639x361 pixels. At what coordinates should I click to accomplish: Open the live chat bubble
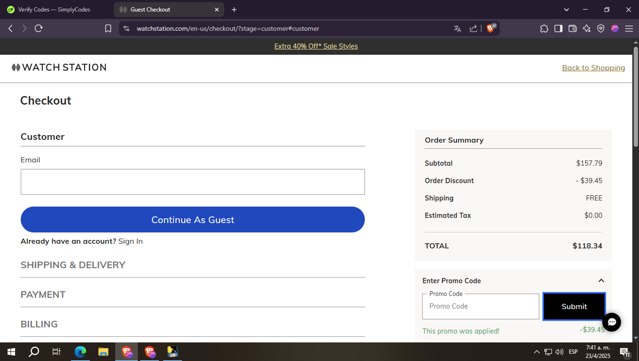(612, 322)
